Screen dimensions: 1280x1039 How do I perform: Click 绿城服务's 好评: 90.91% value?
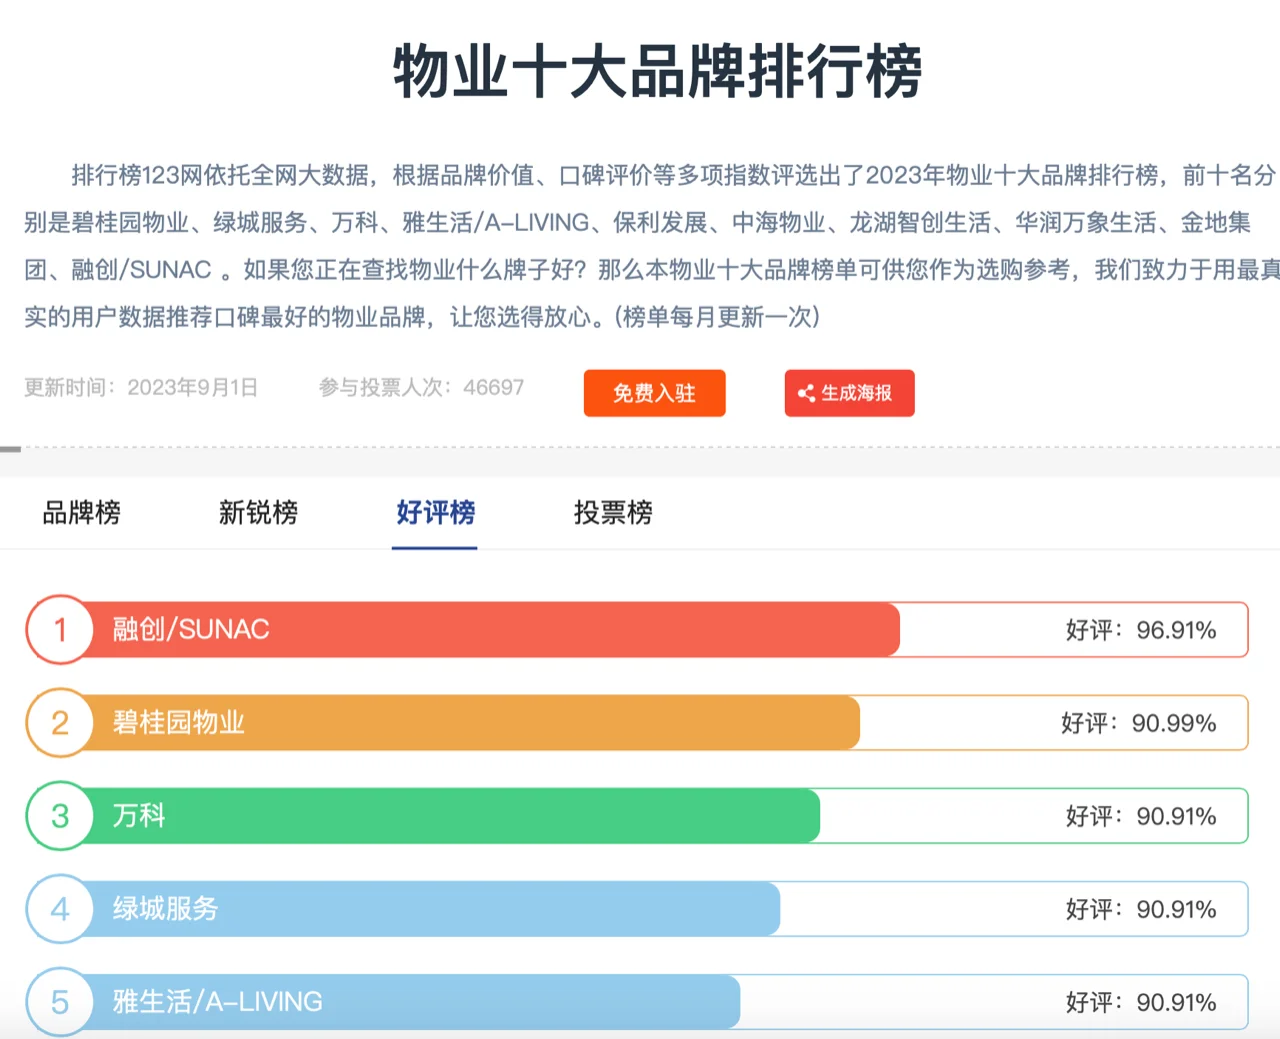[x=1141, y=909]
